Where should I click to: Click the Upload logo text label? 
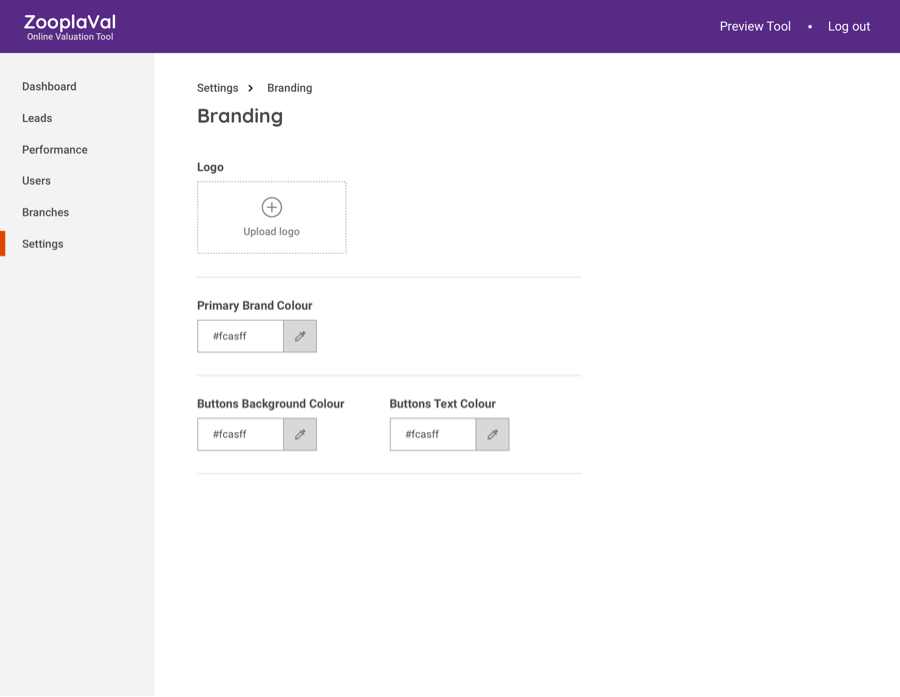(x=271, y=232)
